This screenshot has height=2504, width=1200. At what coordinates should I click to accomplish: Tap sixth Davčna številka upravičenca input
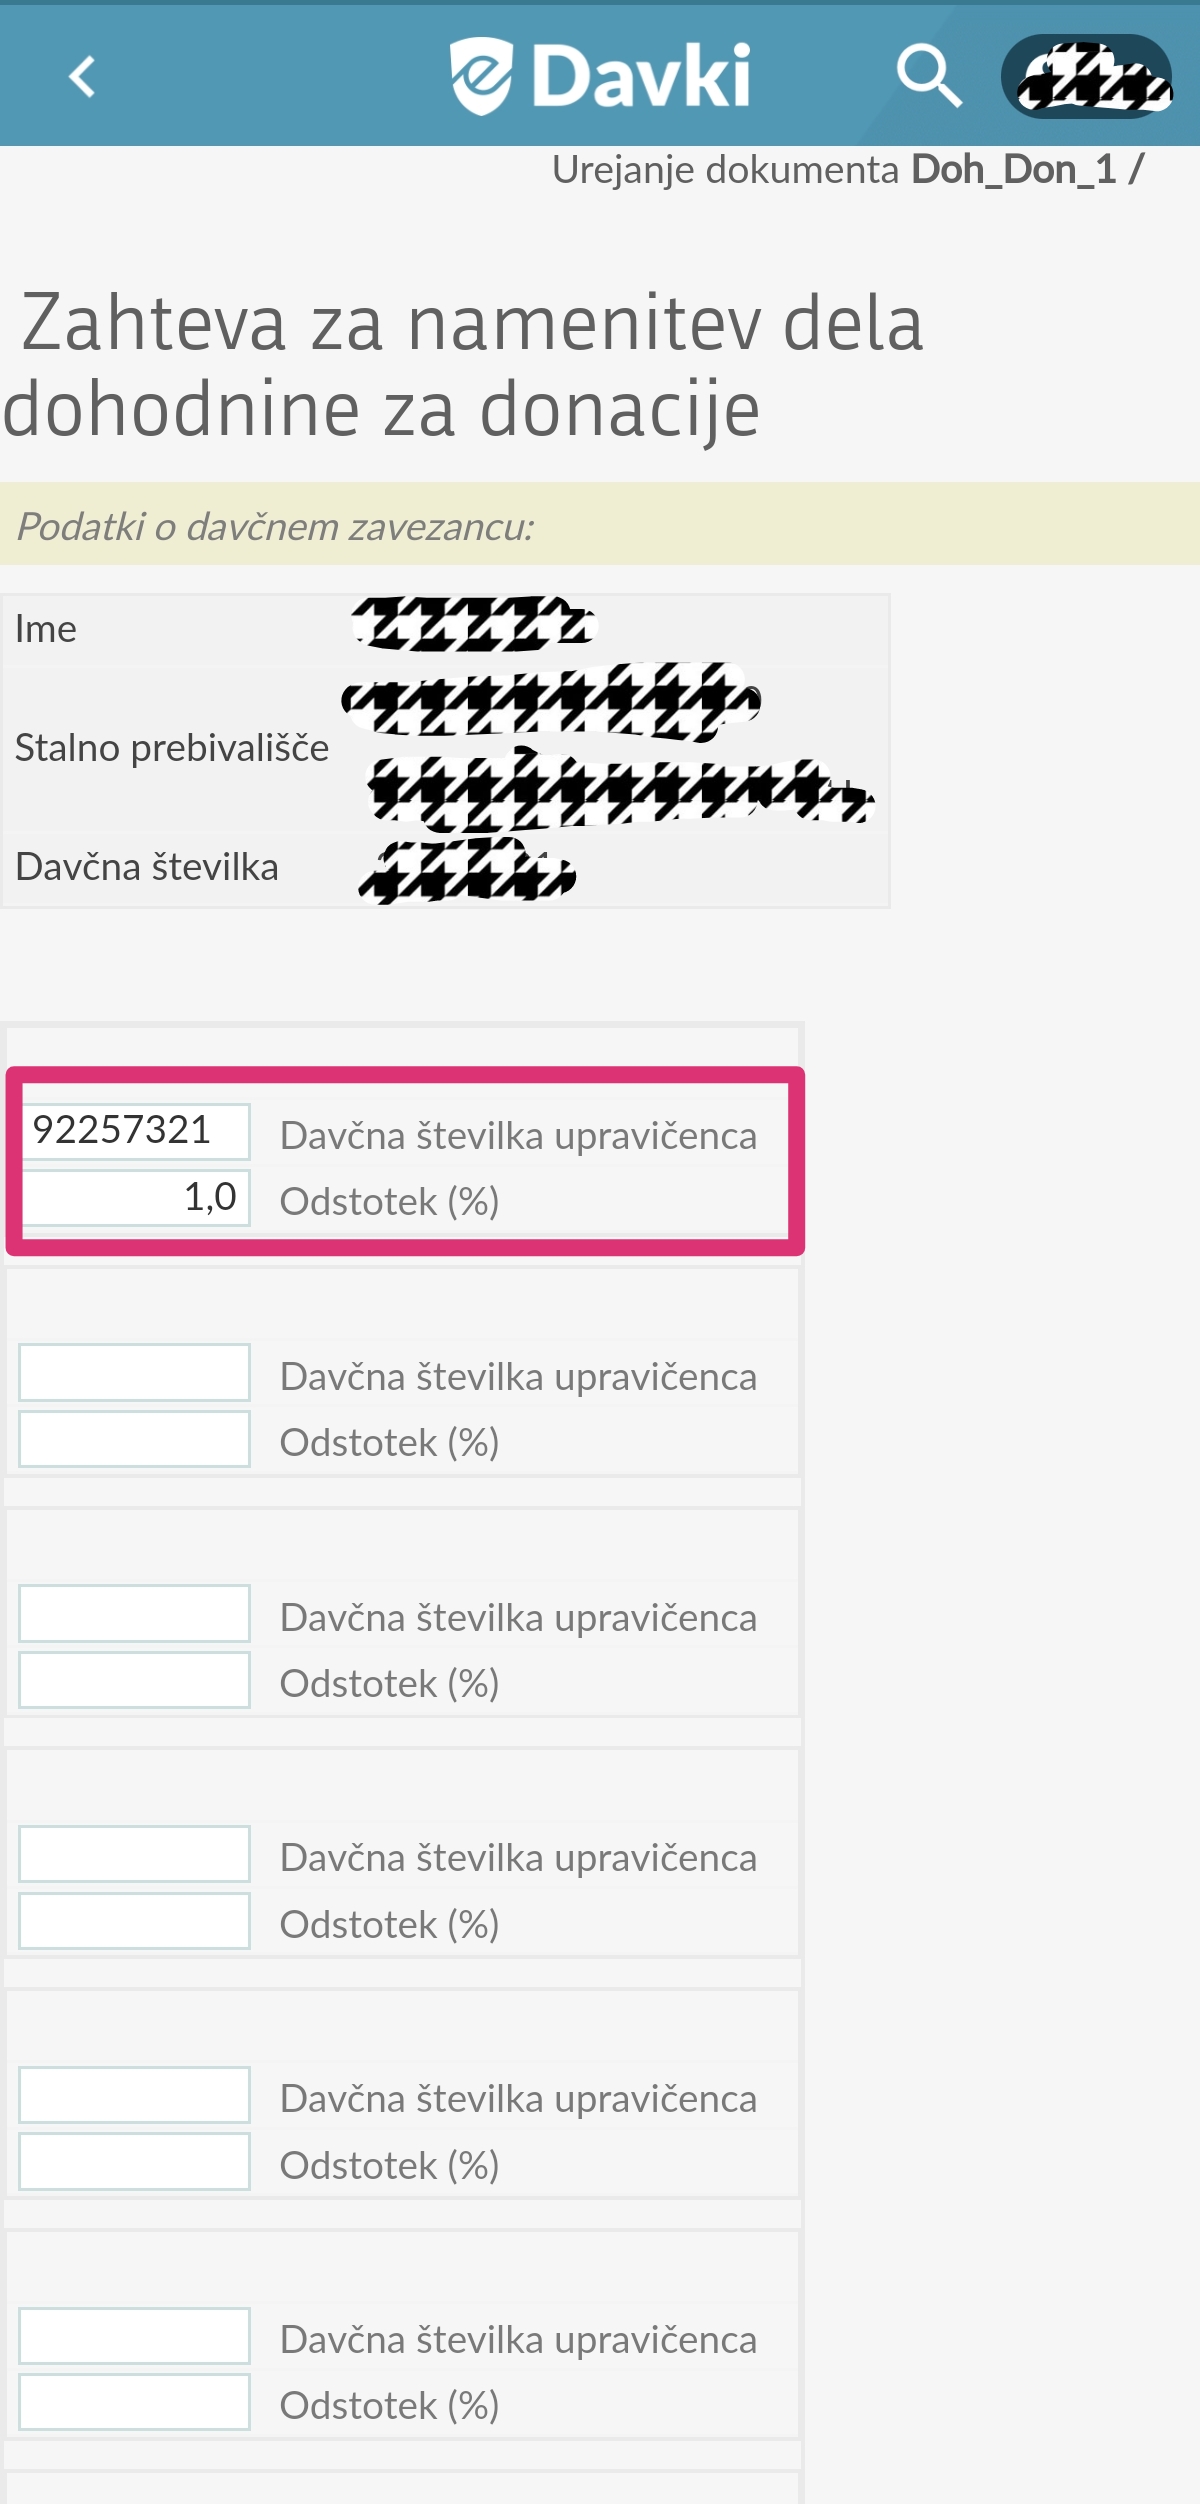coord(135,2336)
